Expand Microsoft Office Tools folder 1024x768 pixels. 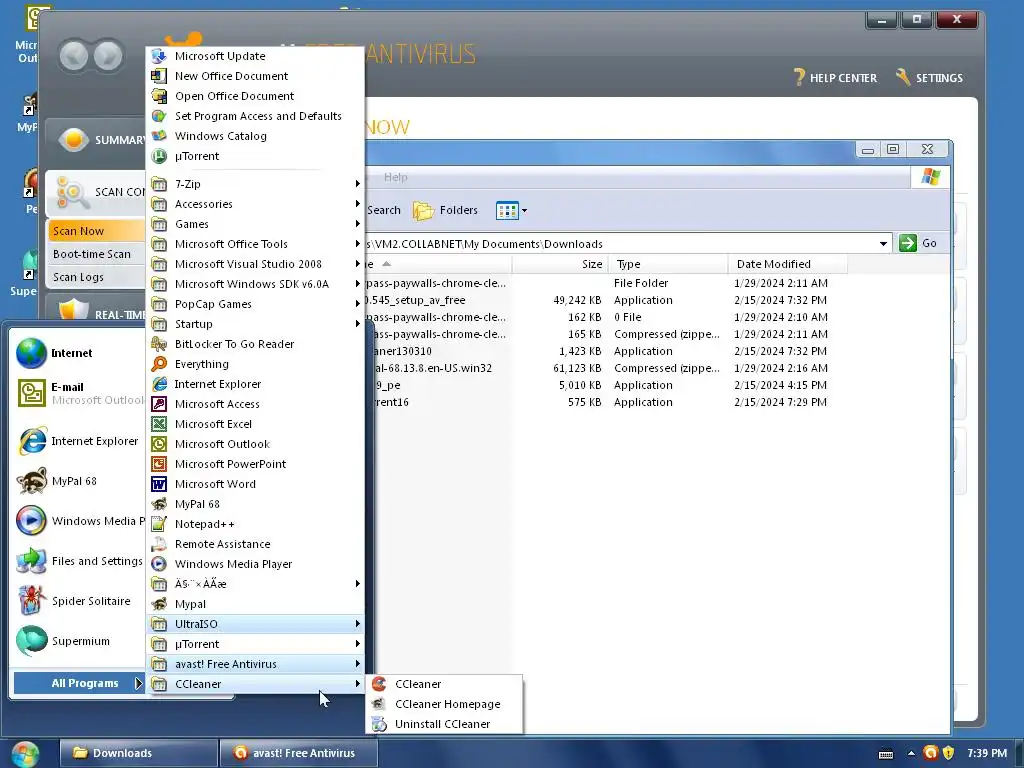point(255,244)
